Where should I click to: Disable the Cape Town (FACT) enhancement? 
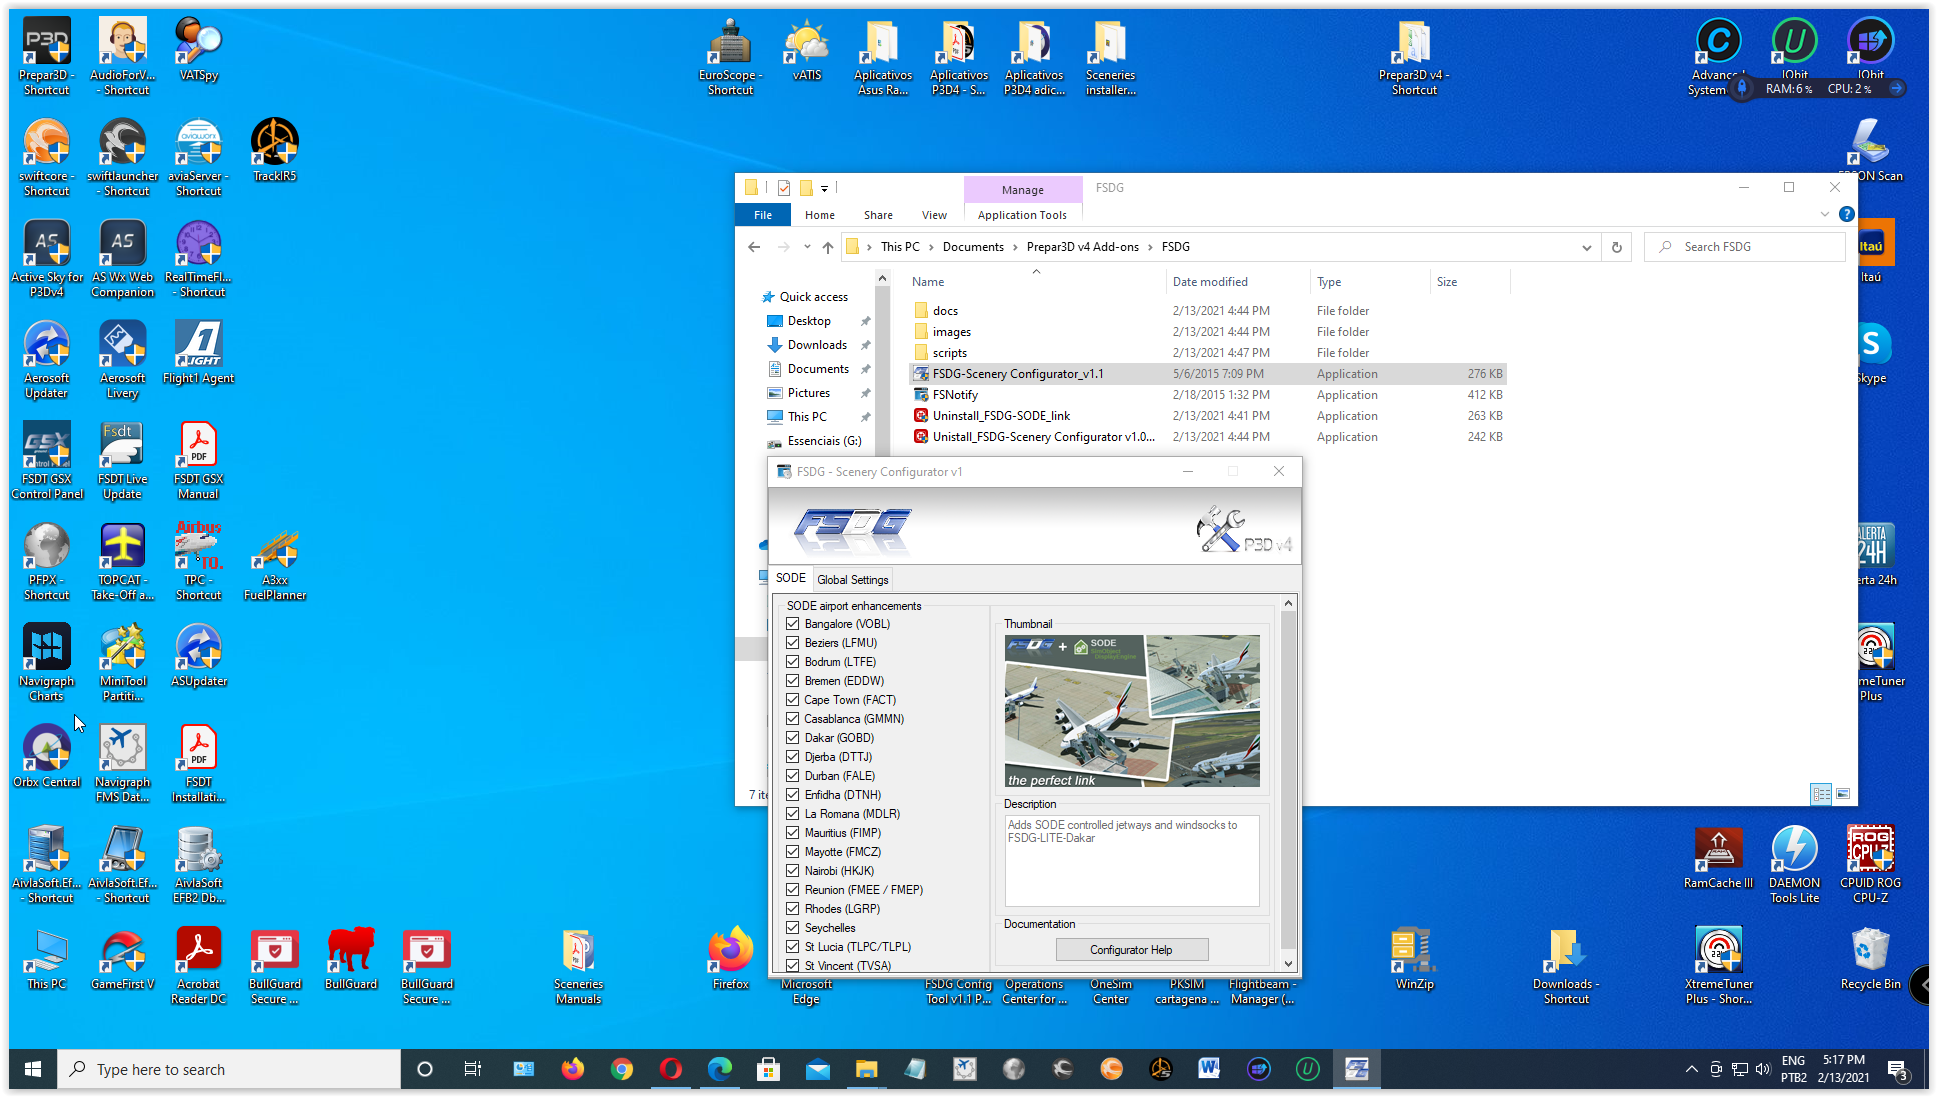click(793, 700)
